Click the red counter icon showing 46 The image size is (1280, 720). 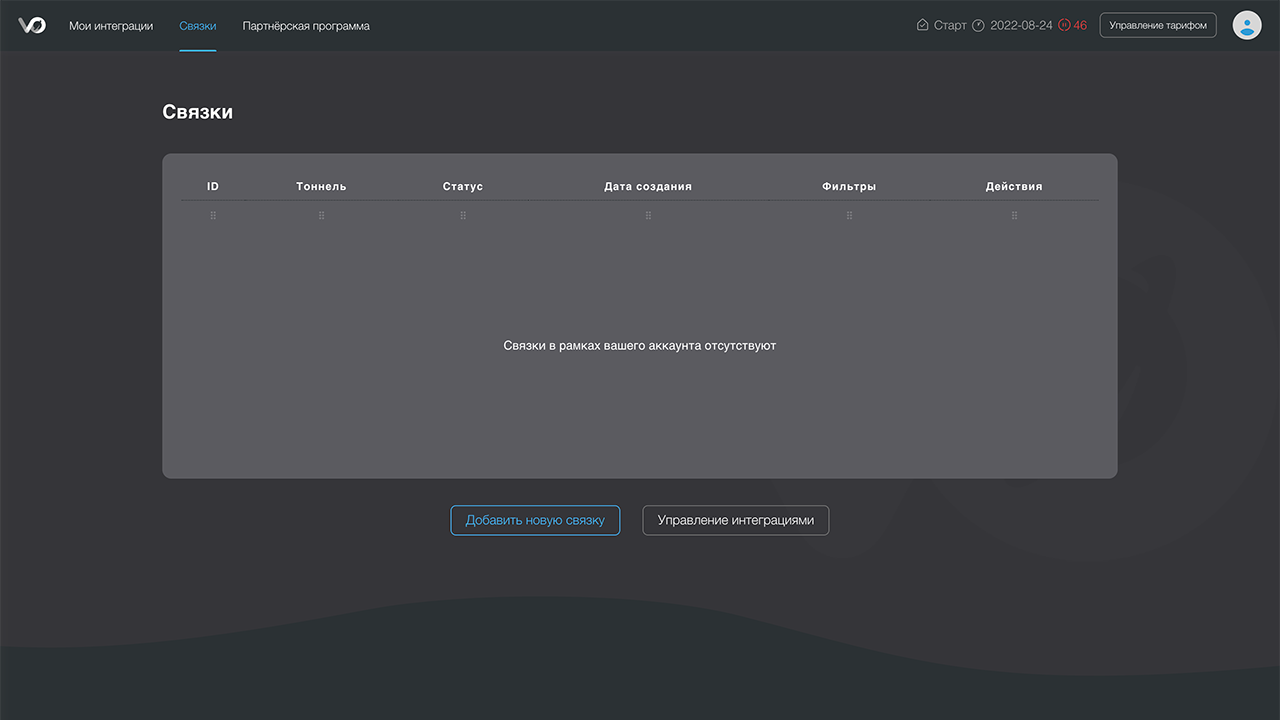pos(1064,25)
